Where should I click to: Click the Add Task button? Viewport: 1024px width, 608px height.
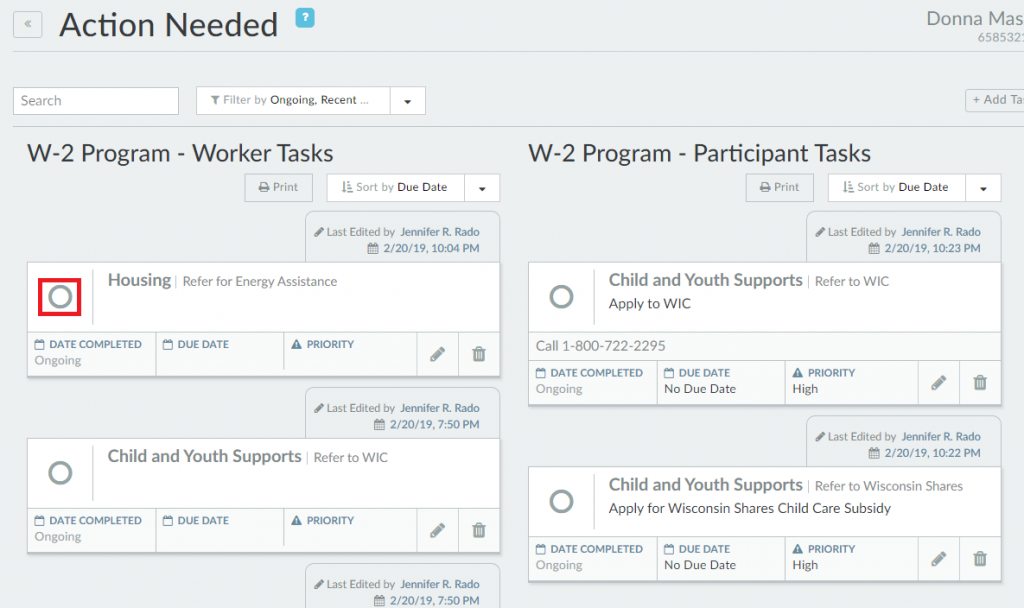(995, 100)
